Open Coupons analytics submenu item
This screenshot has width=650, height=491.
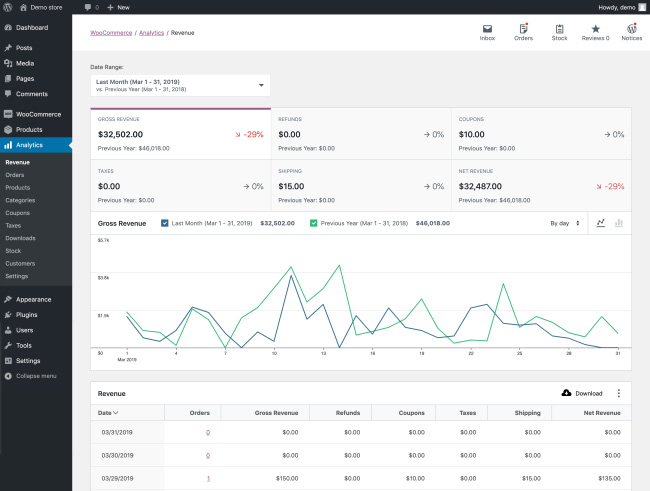point(17,213)
